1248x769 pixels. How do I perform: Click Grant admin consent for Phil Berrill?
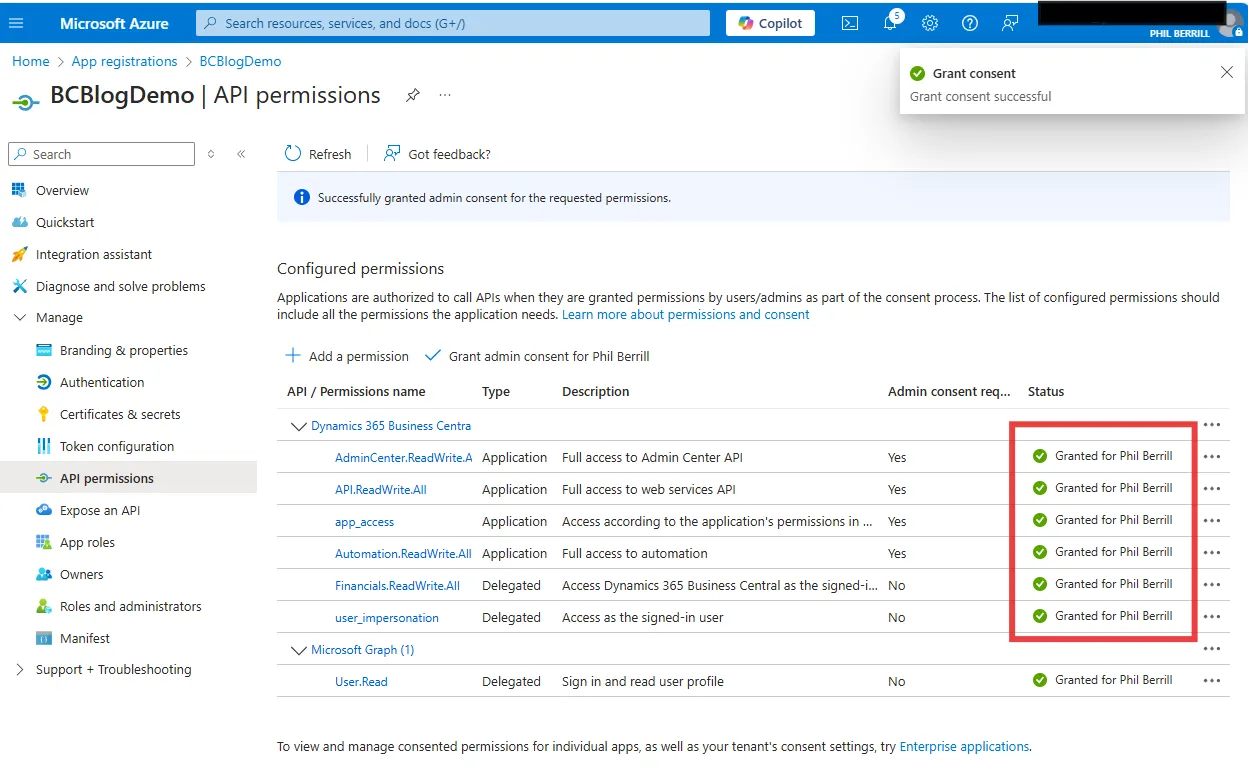tap(538, 356)
